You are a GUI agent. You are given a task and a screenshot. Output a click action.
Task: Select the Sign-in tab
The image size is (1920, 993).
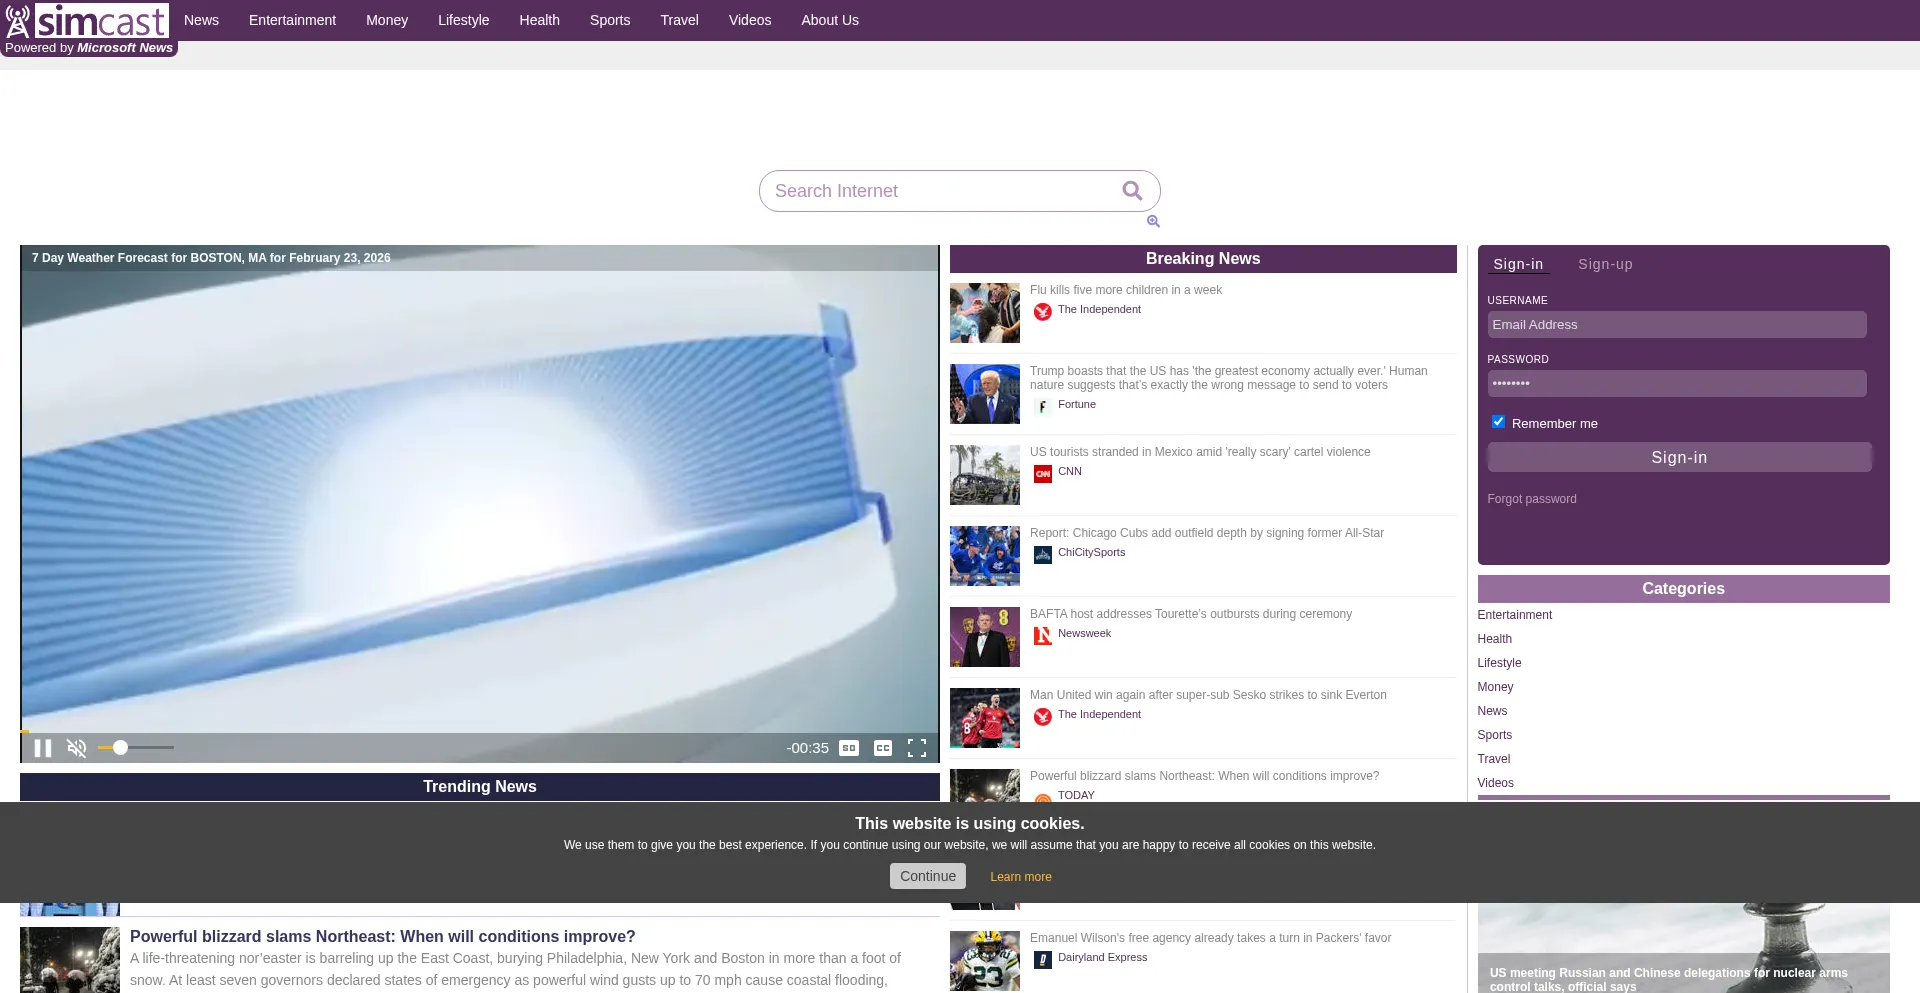coord(1518,264)
